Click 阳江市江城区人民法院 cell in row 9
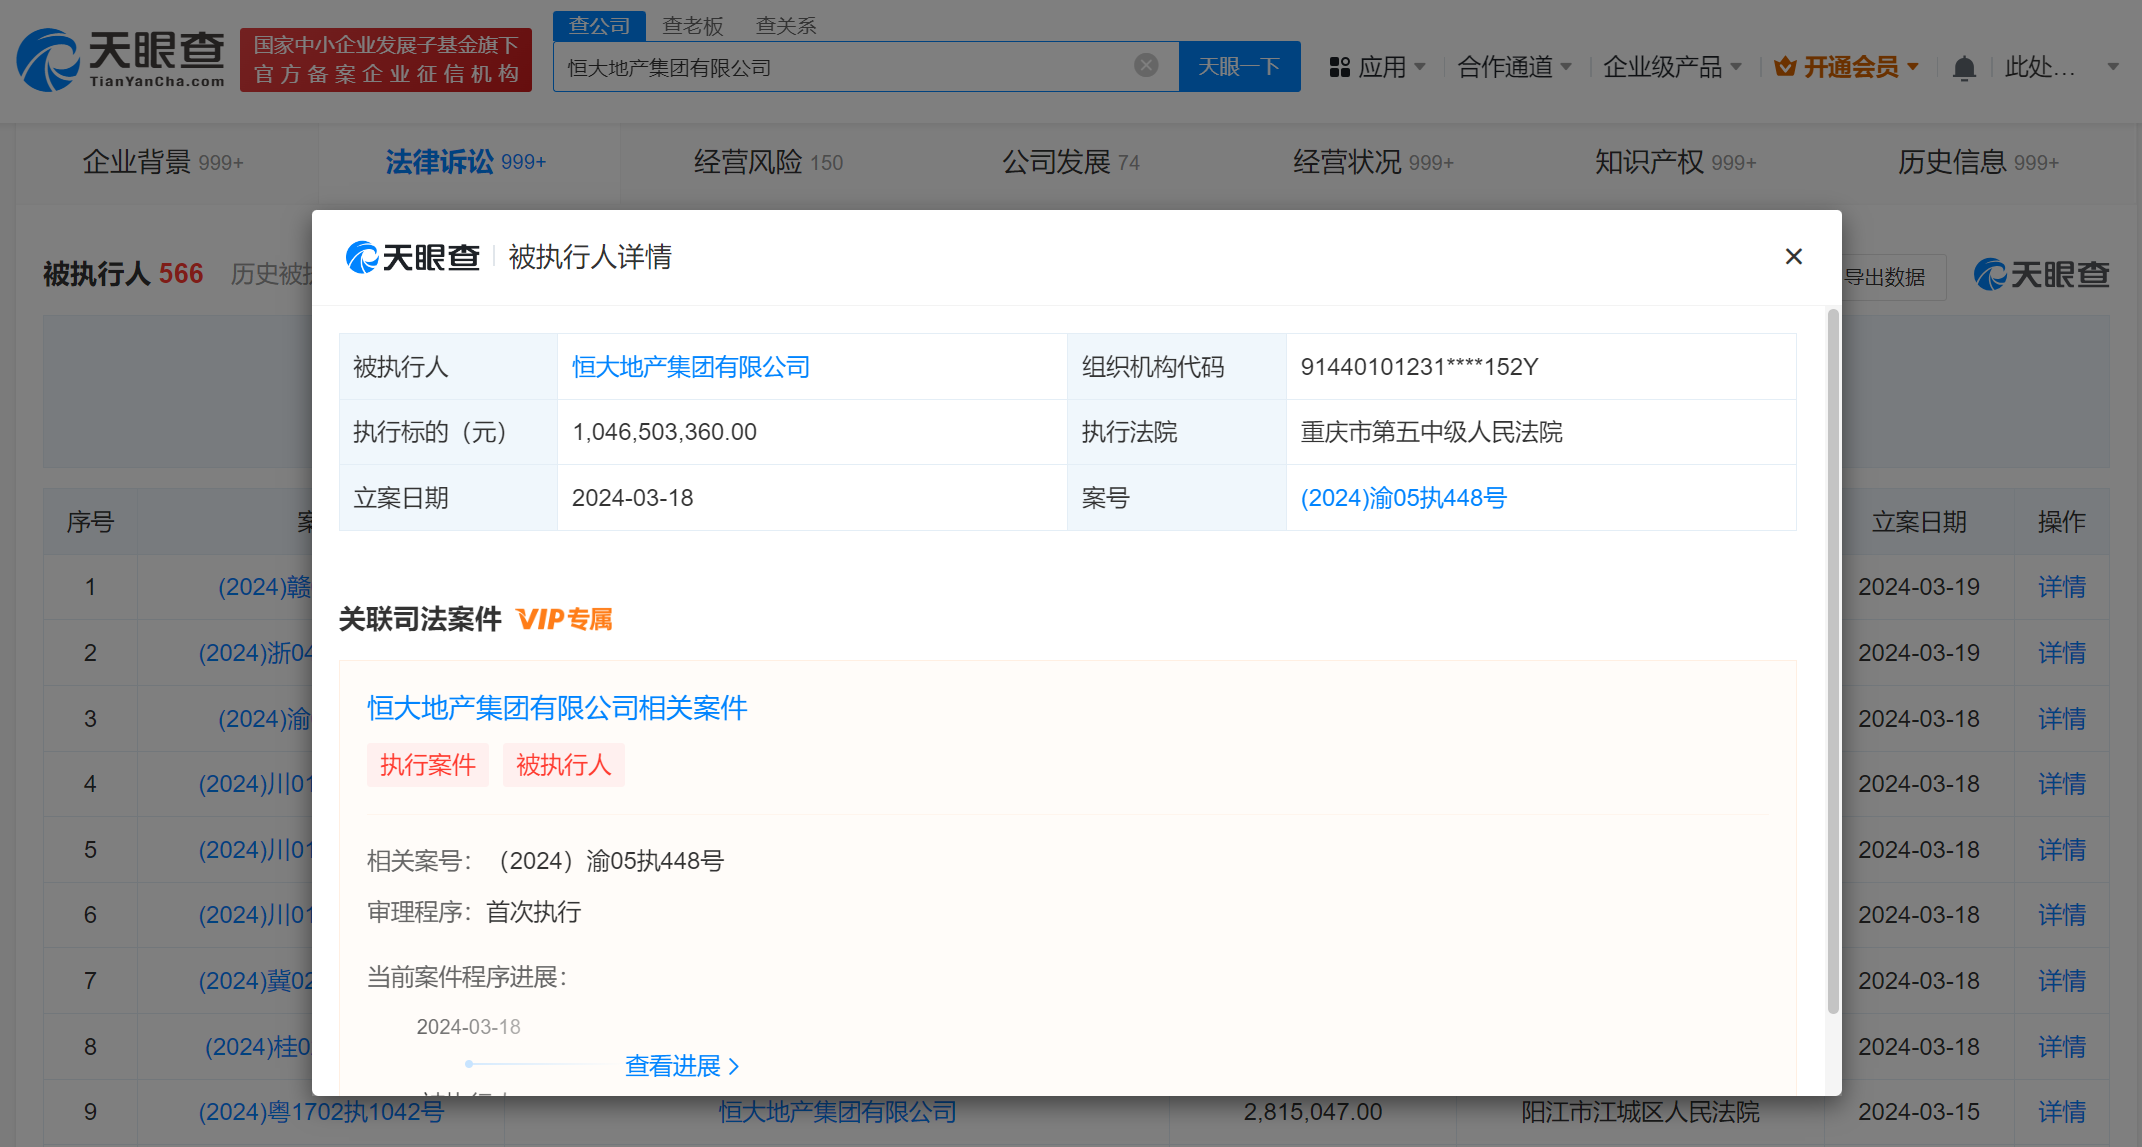Screen dimensions: 2142x1147 [x=1640, y=1112]
